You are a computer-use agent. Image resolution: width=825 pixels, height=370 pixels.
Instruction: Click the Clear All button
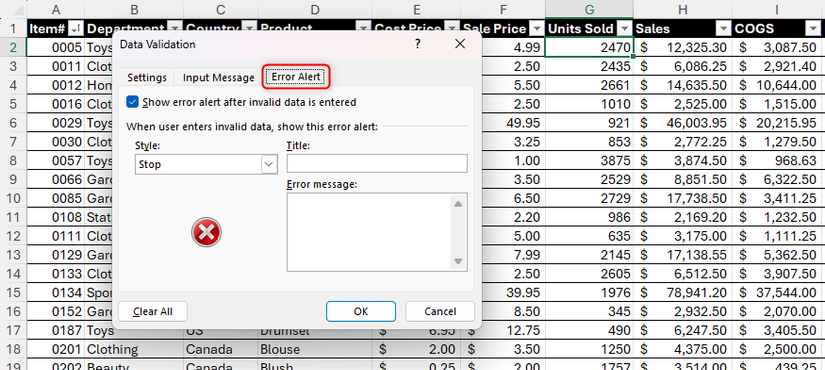pyautogui.click(x=153, y=311)
